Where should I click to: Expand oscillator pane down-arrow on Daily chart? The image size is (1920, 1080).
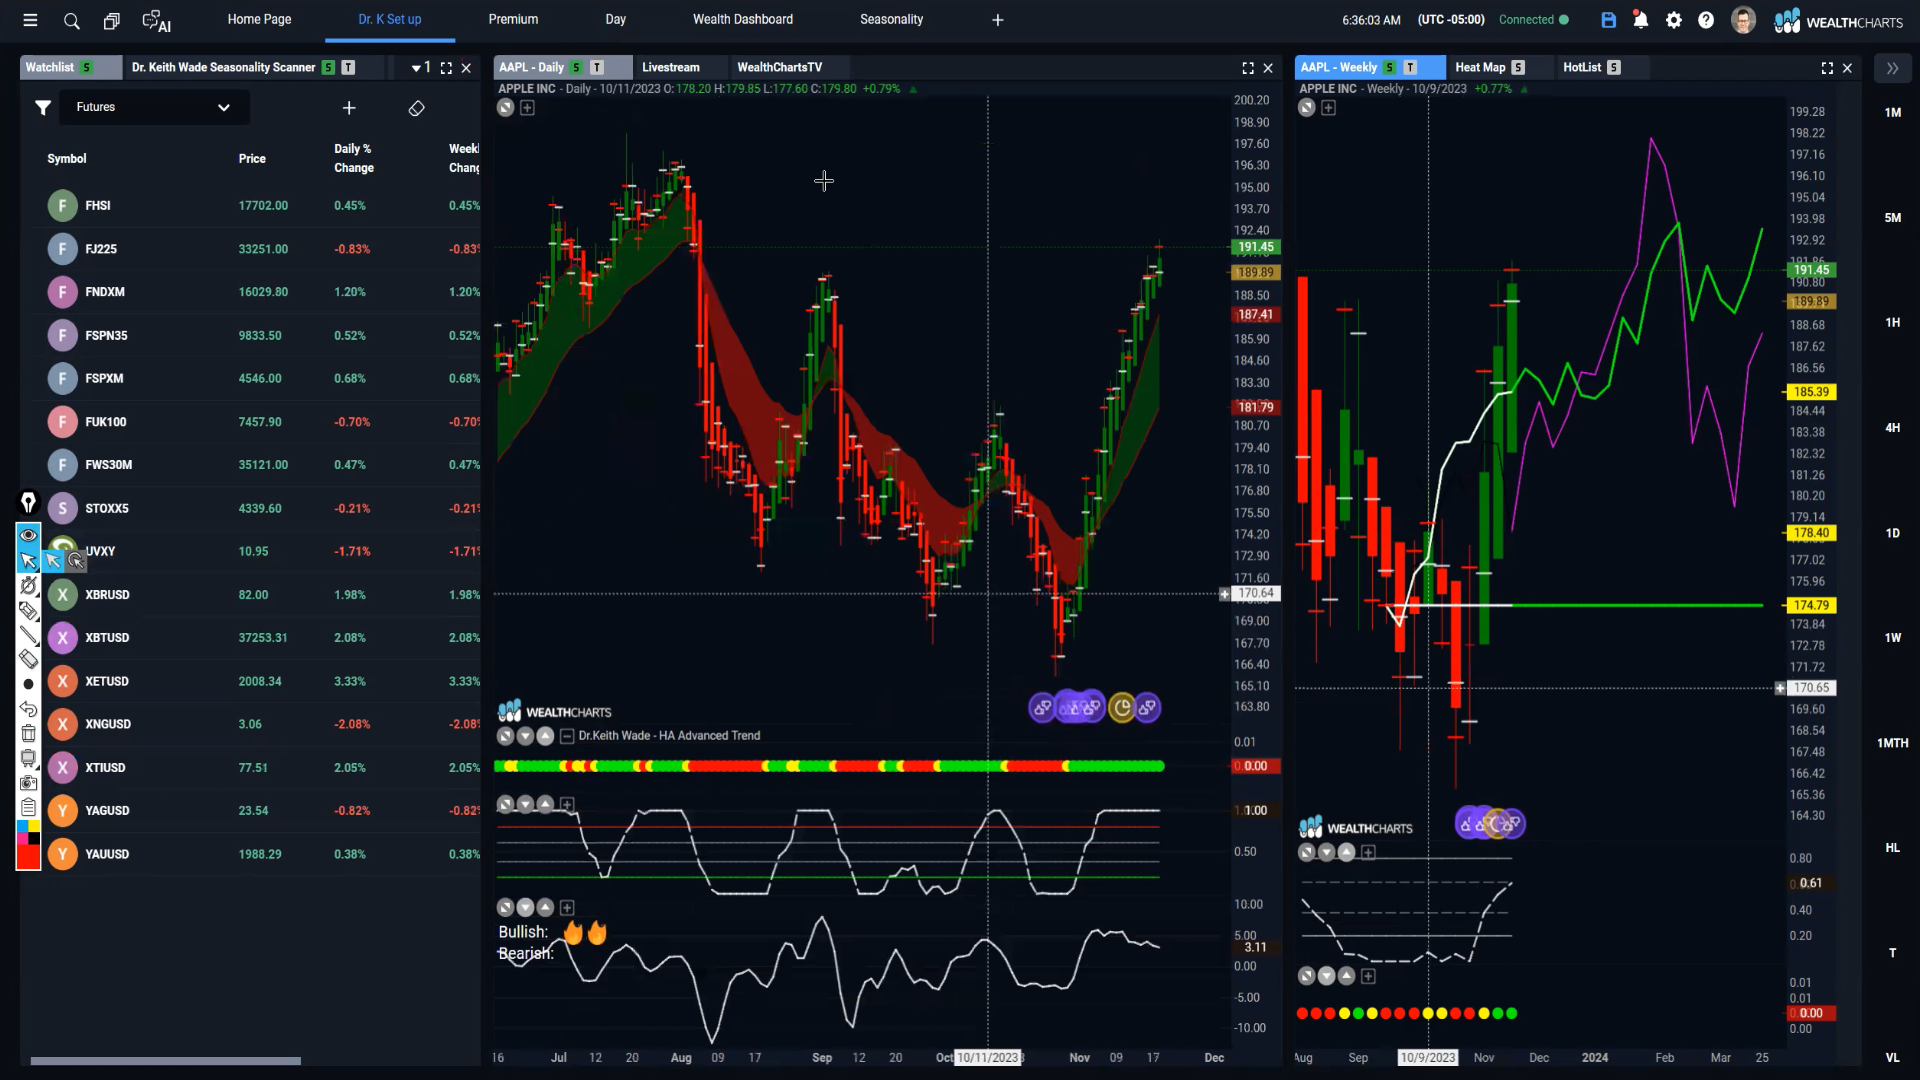pyautogui.click(x=525, y=804)
